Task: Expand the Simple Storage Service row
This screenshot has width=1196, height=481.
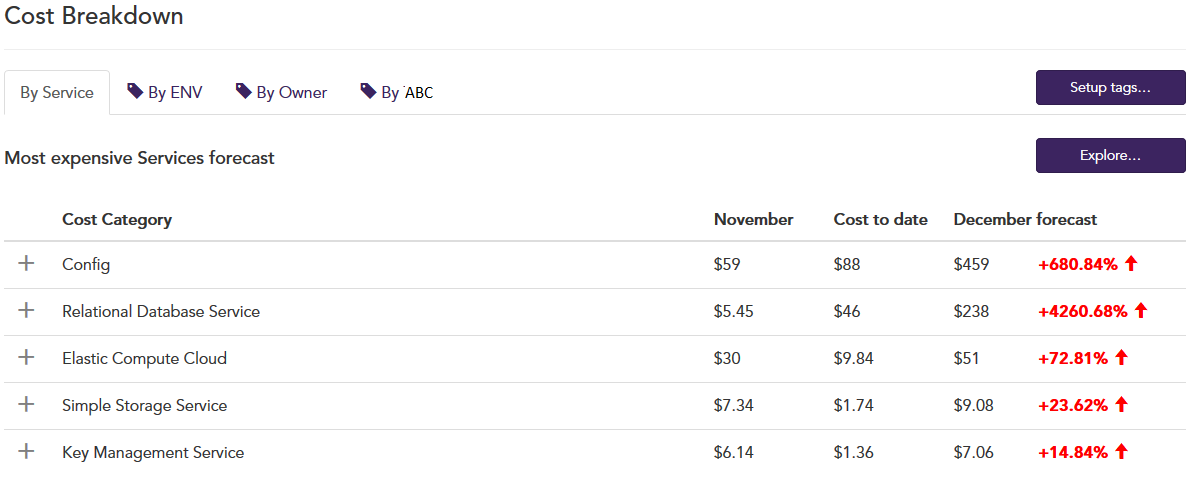Action: tap(27, 405)
